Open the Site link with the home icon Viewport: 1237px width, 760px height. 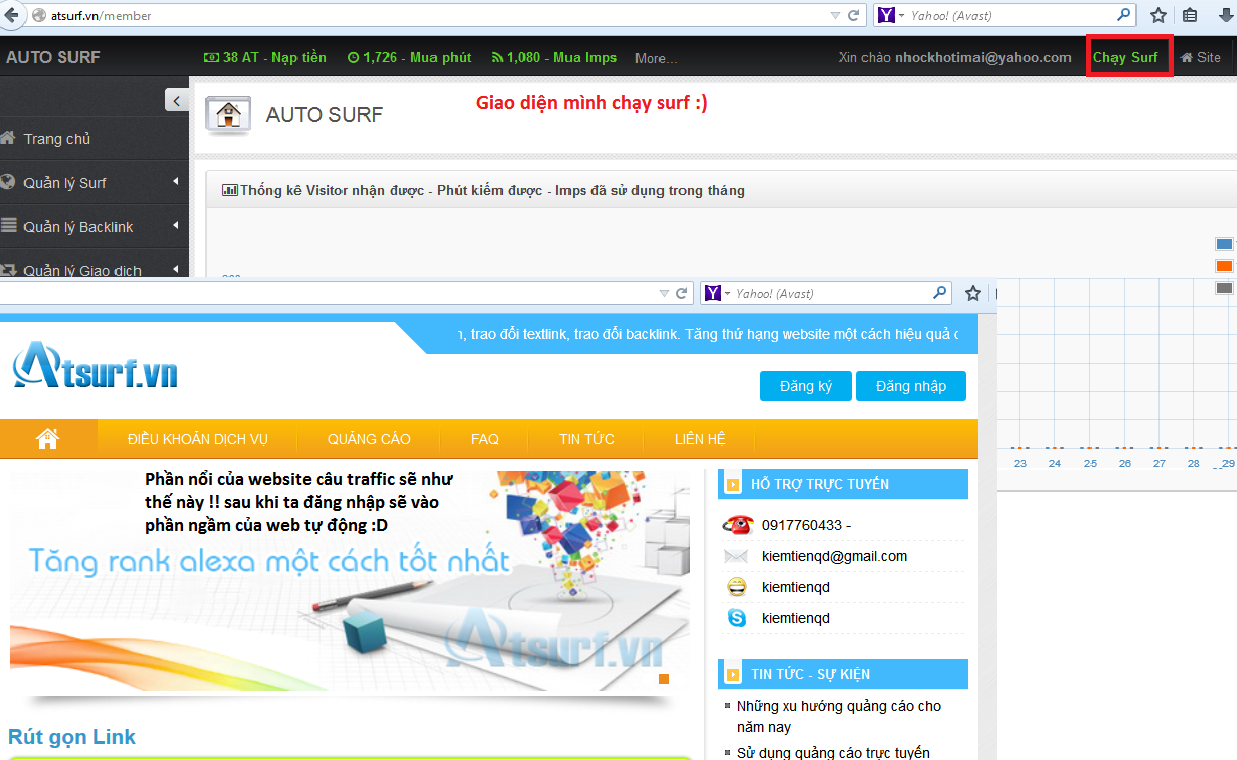tap(1201, 57)
